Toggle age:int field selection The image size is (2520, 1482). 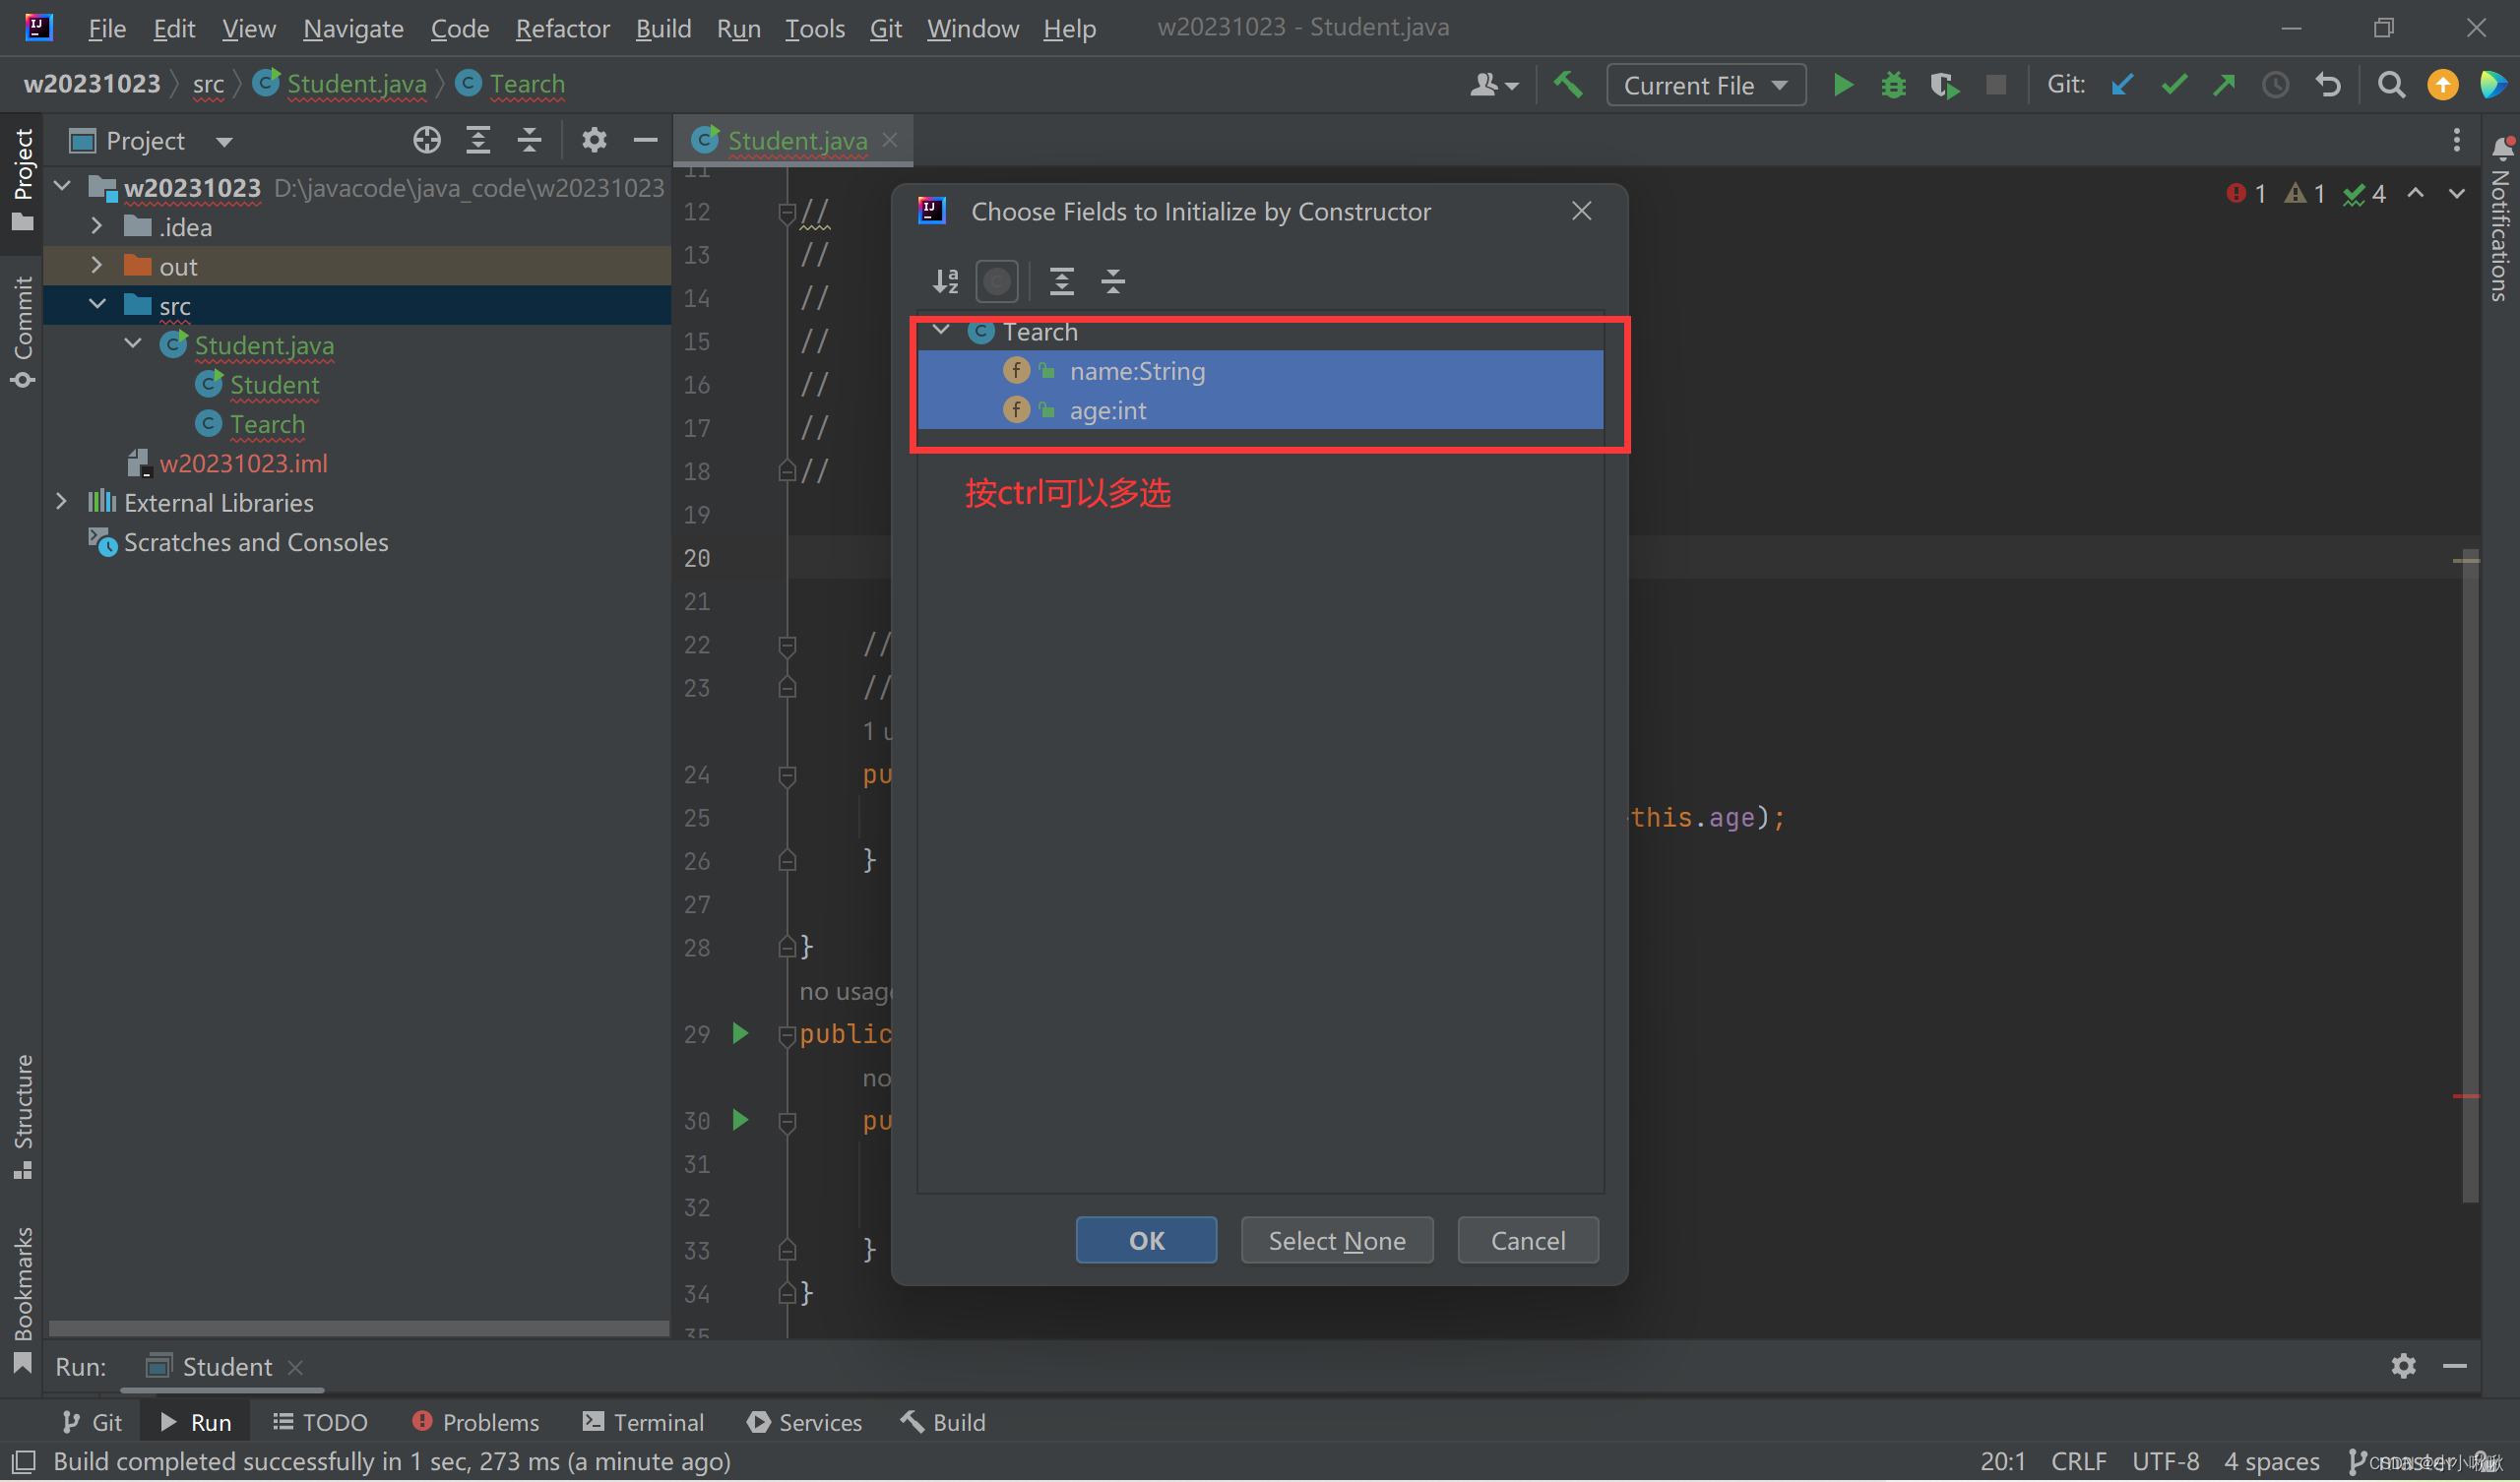pos(1106,409)
